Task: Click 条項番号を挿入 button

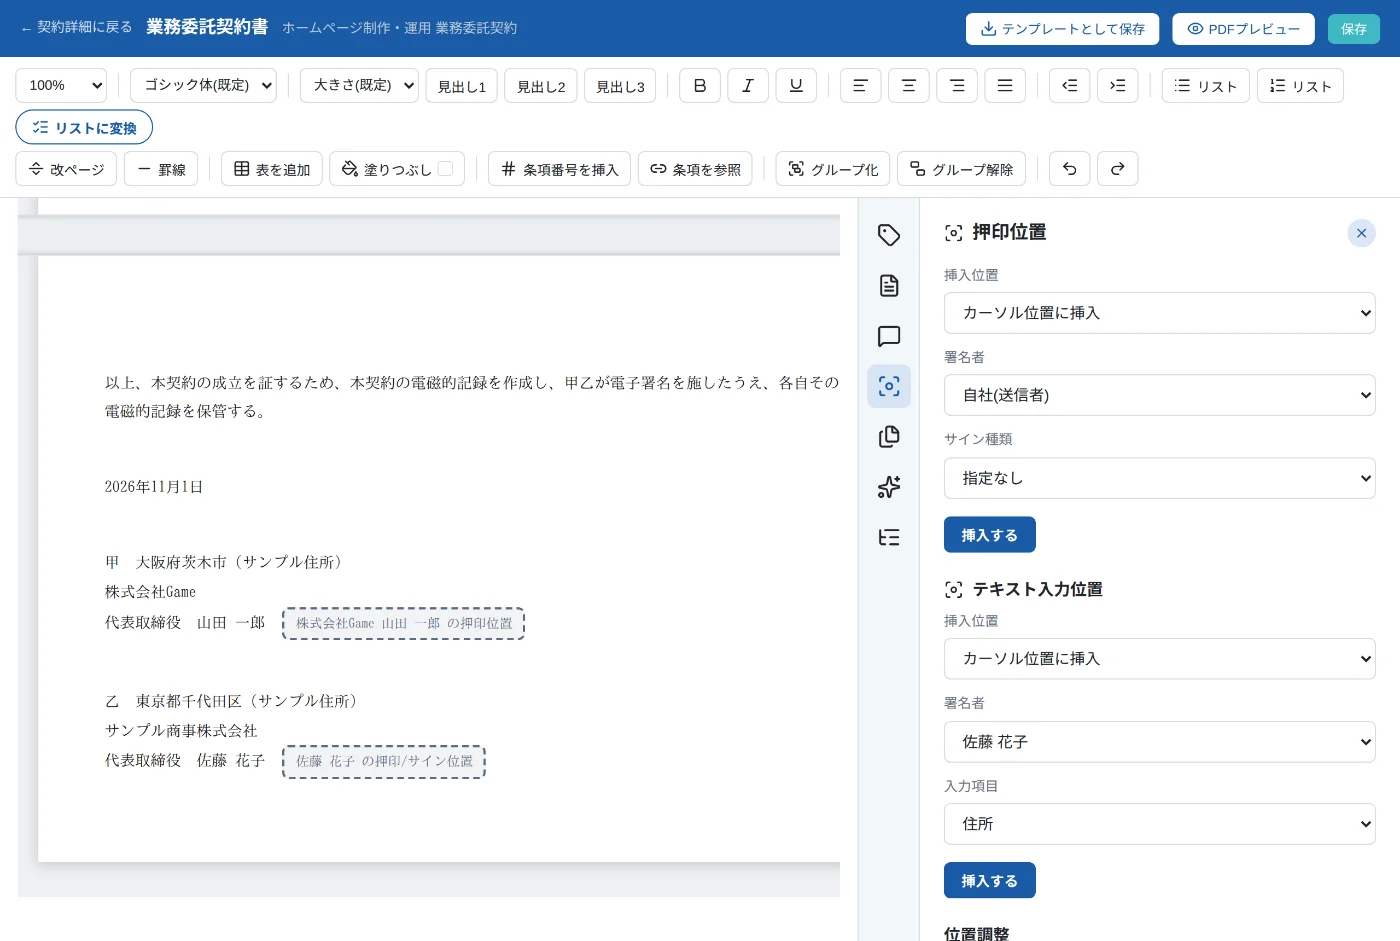Action: point(560,169)
